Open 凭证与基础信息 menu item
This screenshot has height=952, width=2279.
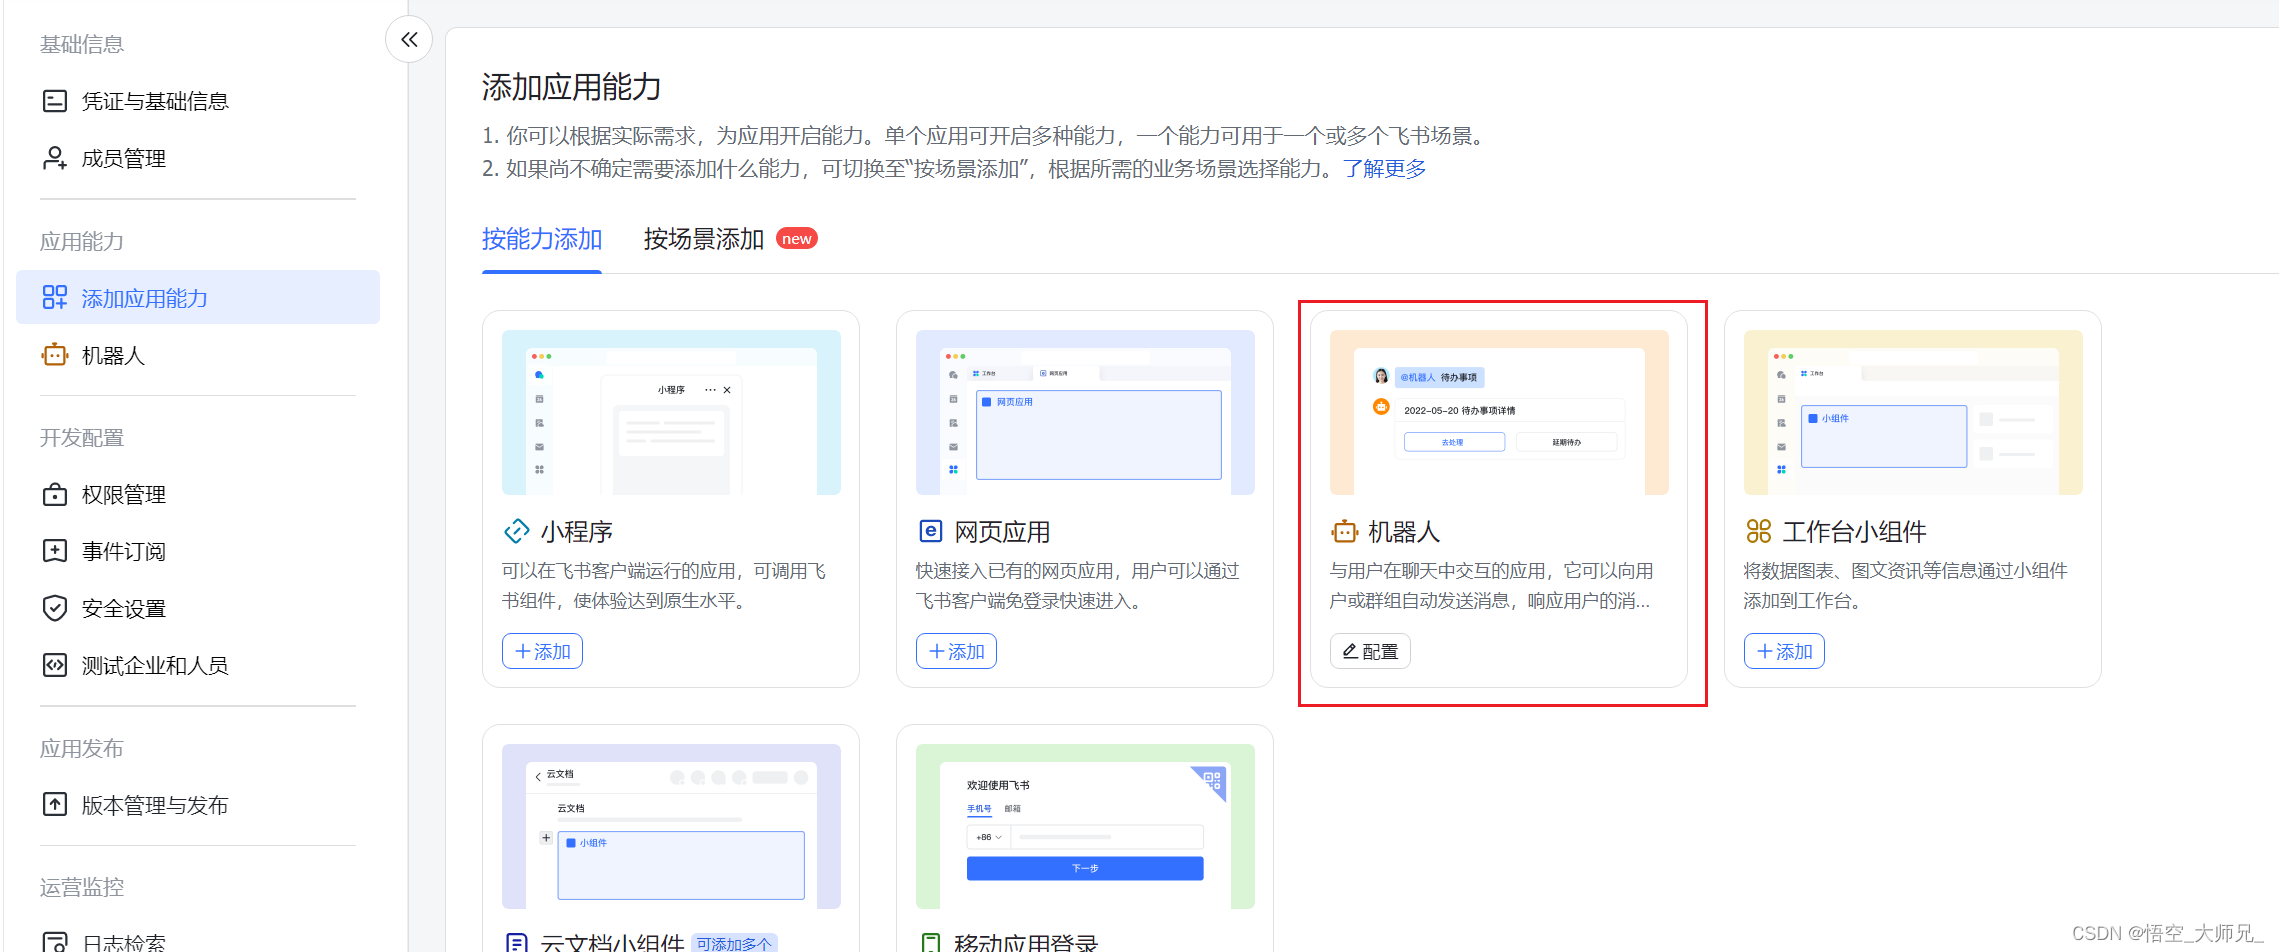coord(198,101)
